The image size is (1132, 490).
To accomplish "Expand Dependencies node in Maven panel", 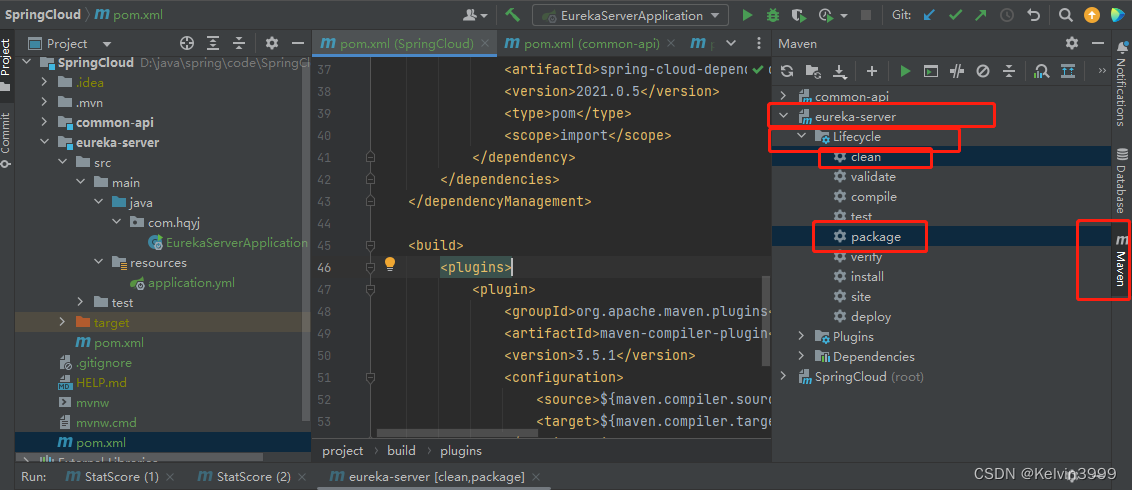I will pyautogui.click(x=801, y=356).
